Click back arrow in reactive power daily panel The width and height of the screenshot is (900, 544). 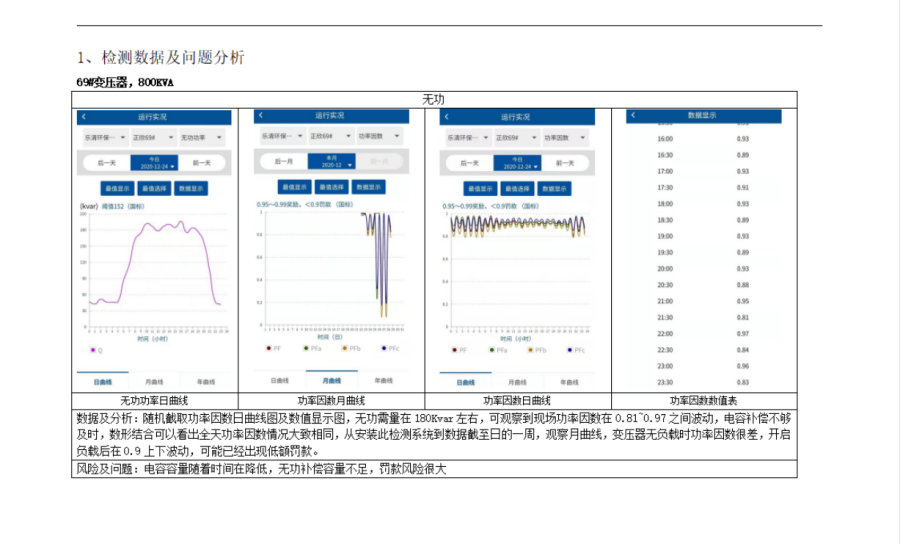[84, 117]
